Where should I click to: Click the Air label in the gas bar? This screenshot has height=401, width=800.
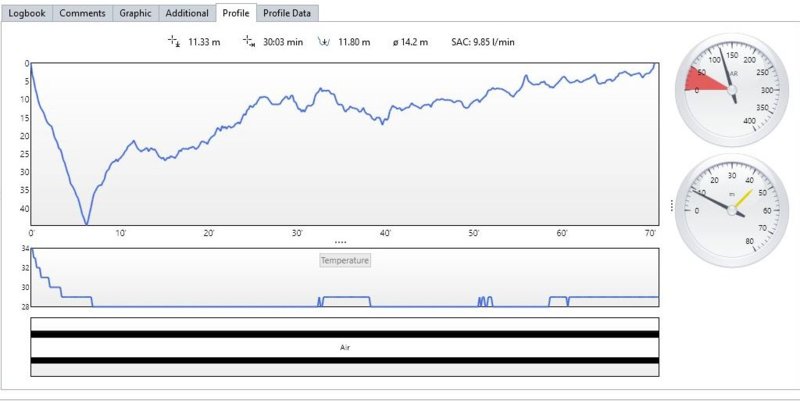tap(345, 347)
